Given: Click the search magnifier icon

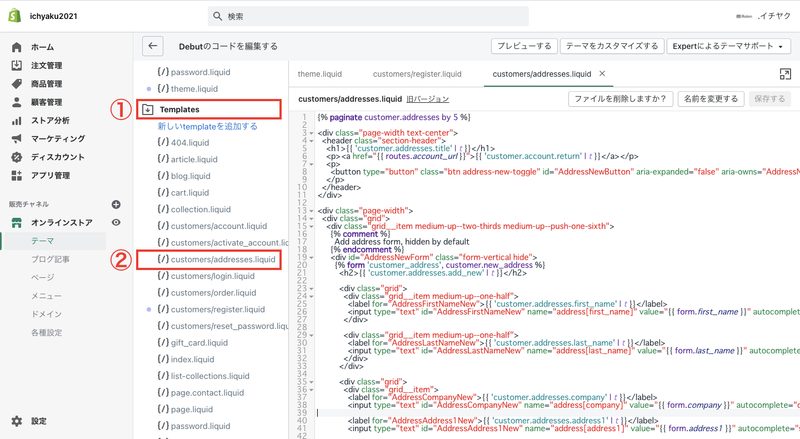Looking at the screenshot, I should pos(217,16).
